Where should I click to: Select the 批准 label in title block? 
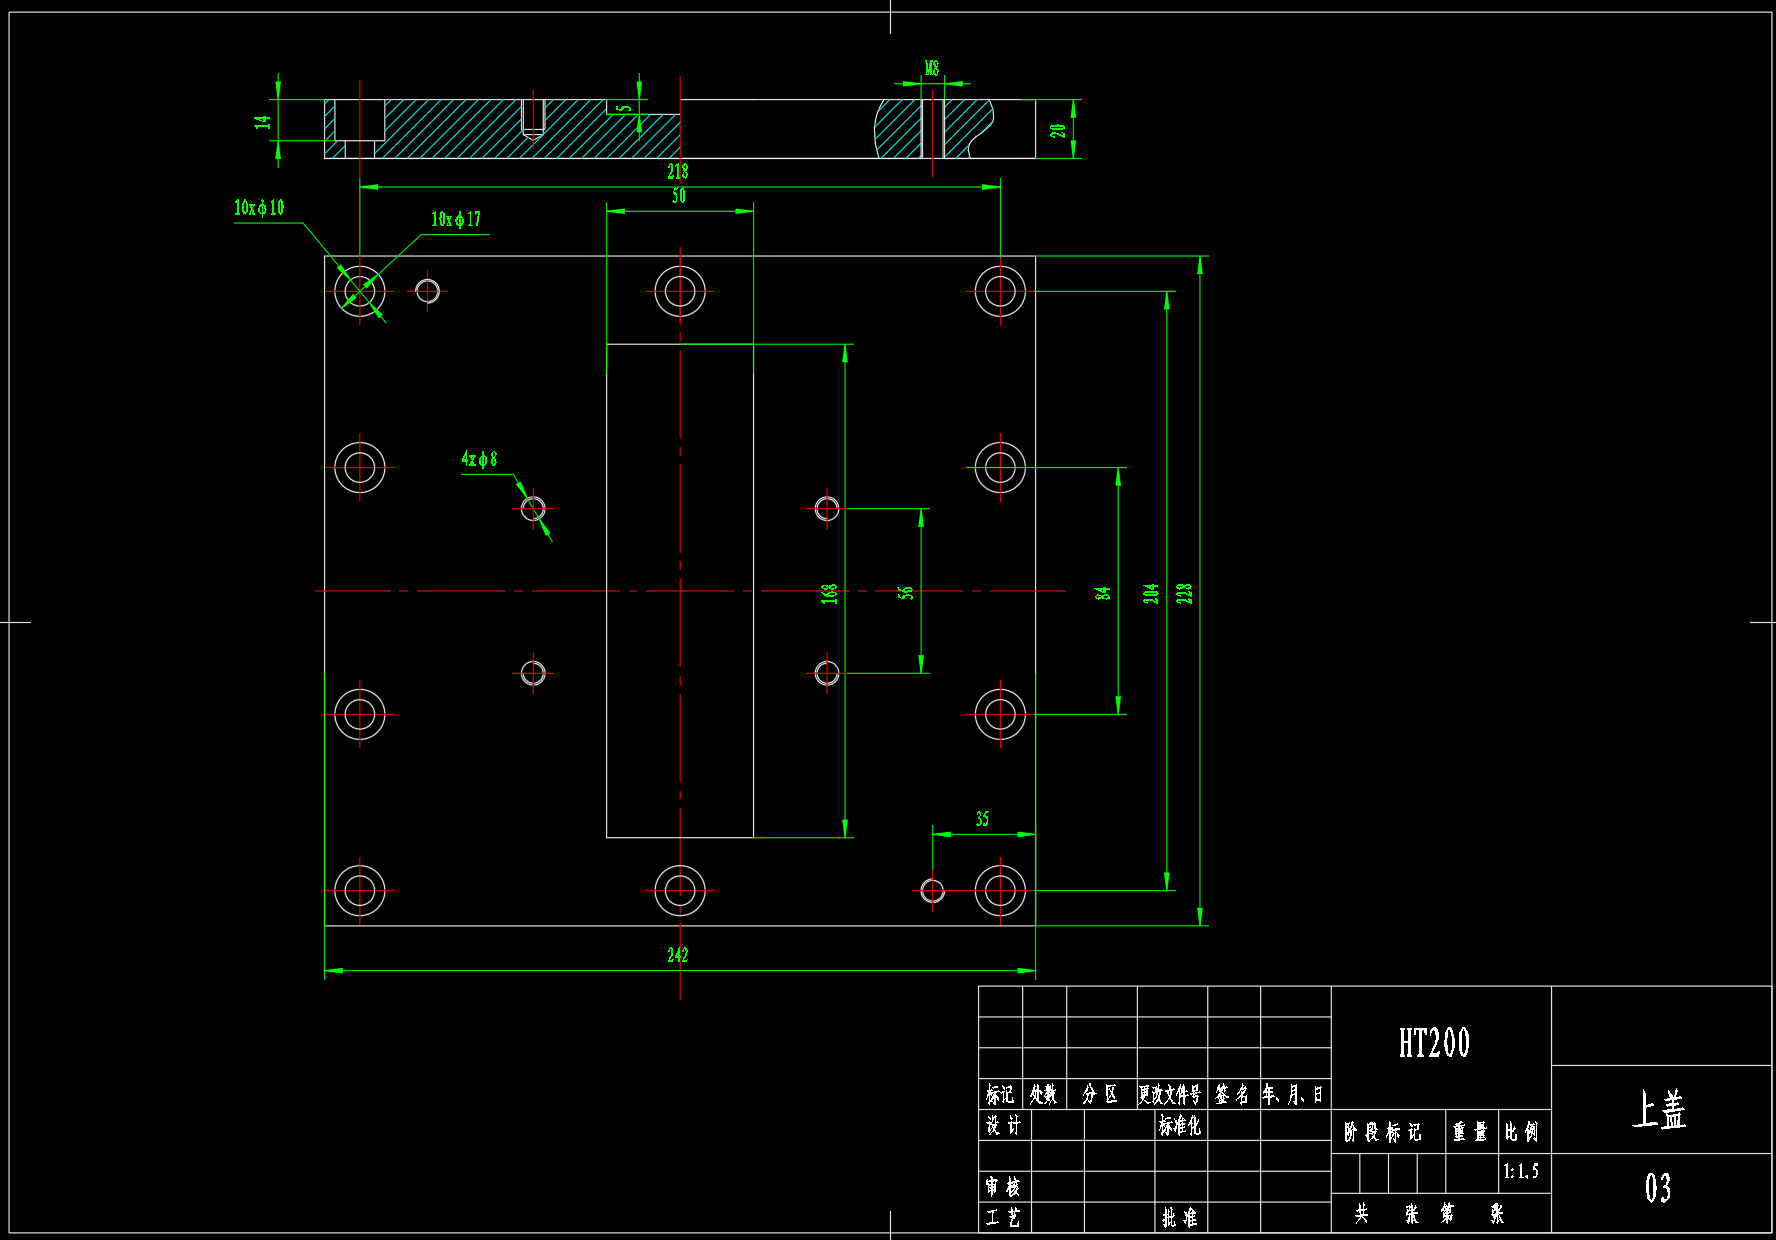click(x=1180, y=1218)
